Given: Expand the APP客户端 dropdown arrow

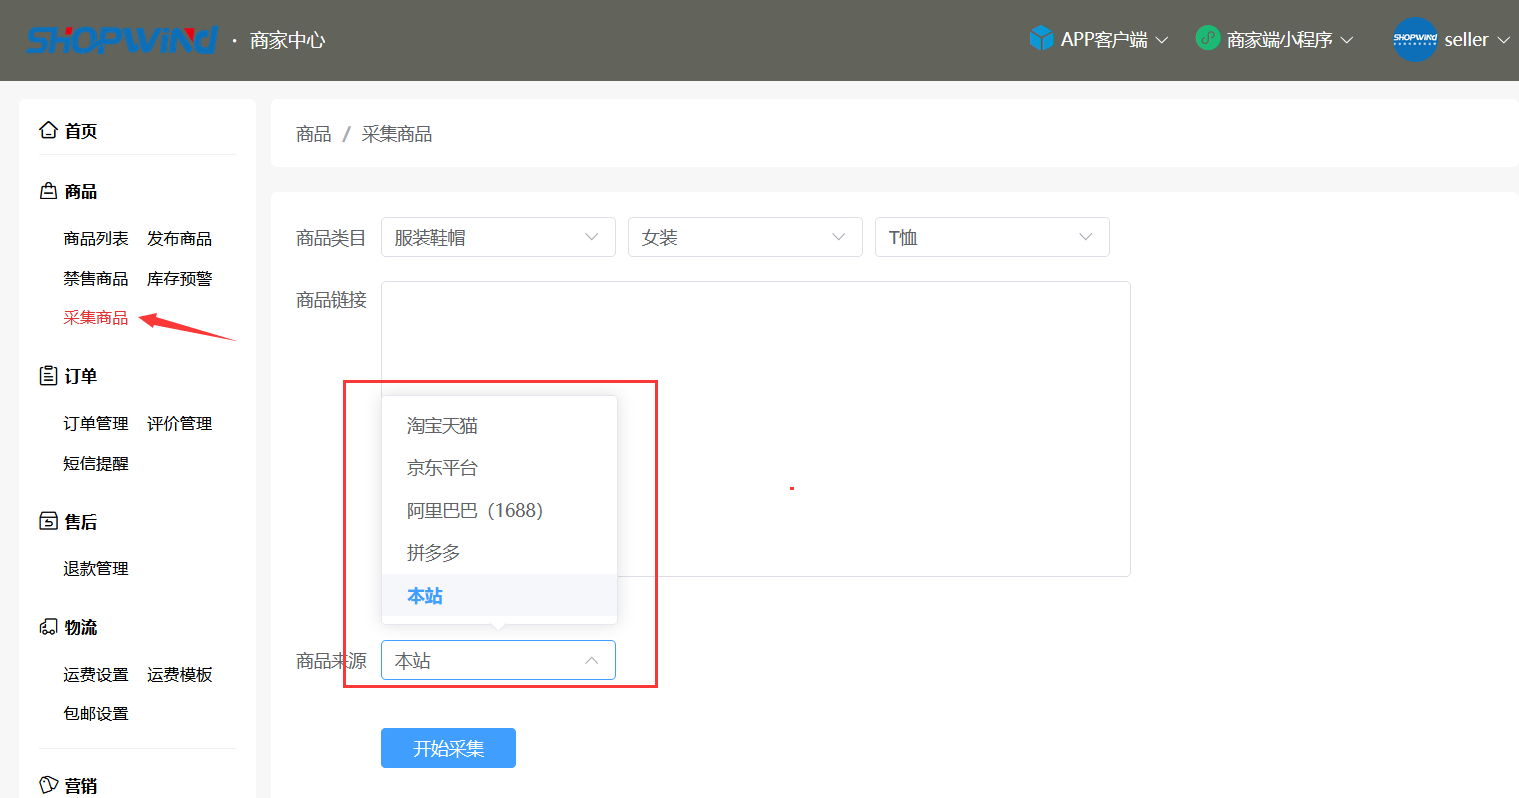Looking at the screenshot, I should pos(1162,40).
